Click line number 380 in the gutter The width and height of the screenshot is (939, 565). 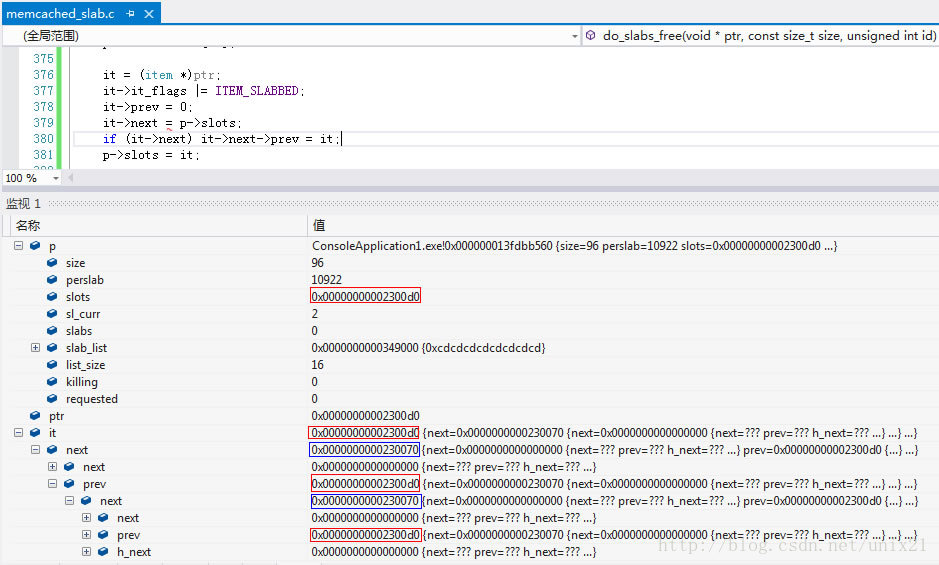pos(43,138)
